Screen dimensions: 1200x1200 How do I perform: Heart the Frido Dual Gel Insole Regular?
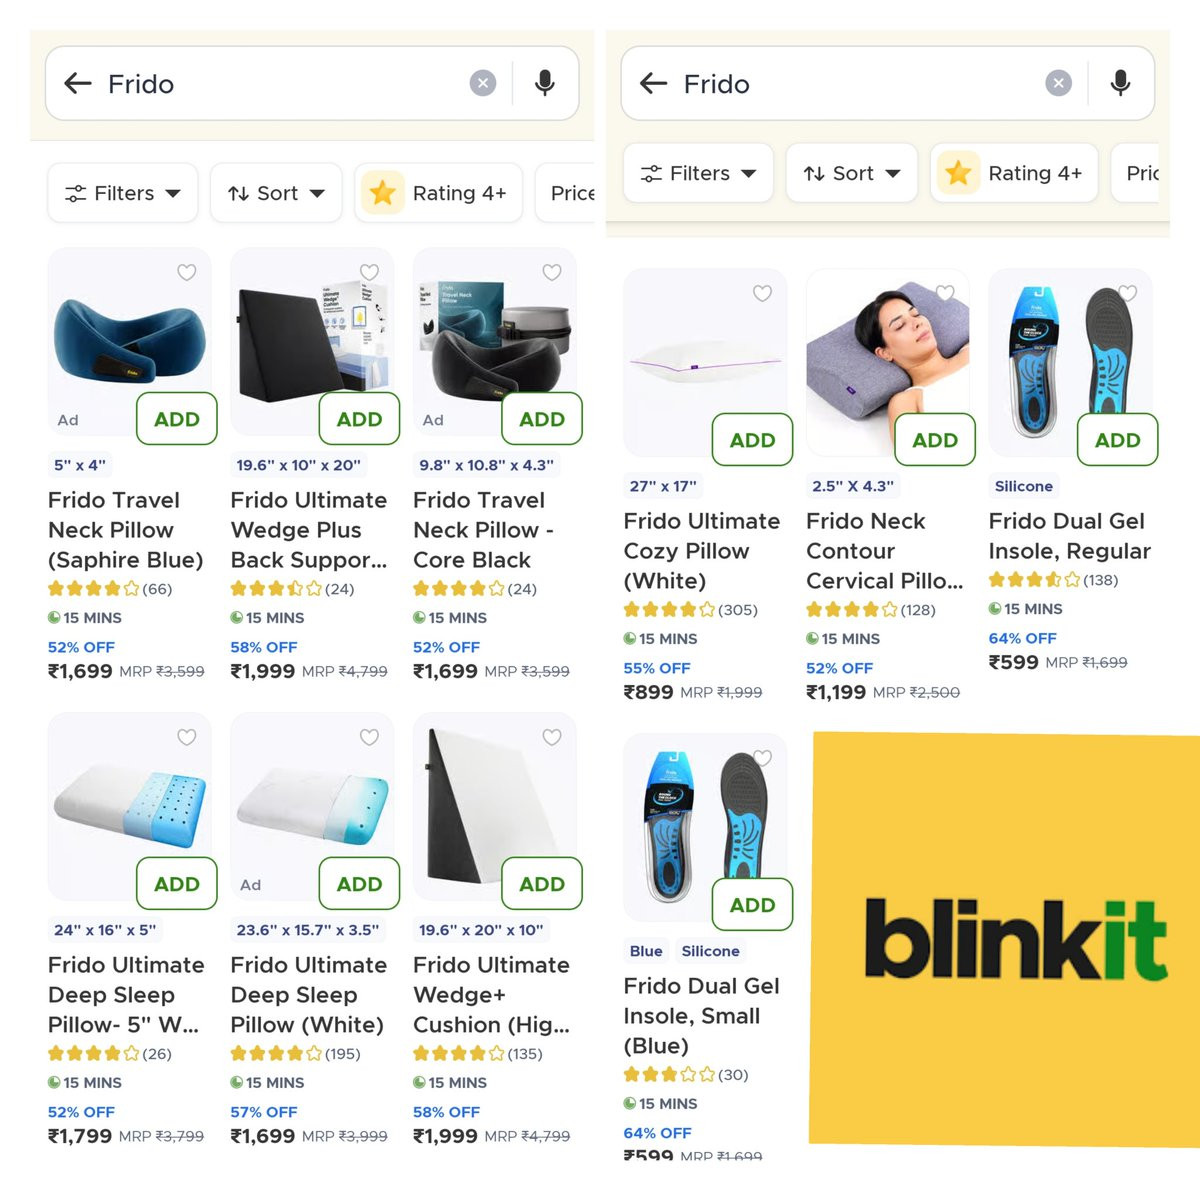[x=1127, y=293]
